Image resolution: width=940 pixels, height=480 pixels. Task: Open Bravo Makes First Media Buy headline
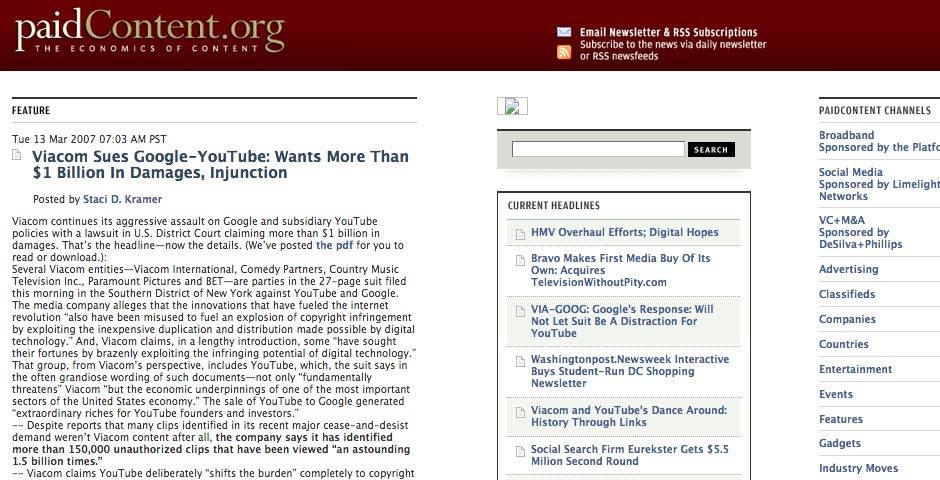620,270
